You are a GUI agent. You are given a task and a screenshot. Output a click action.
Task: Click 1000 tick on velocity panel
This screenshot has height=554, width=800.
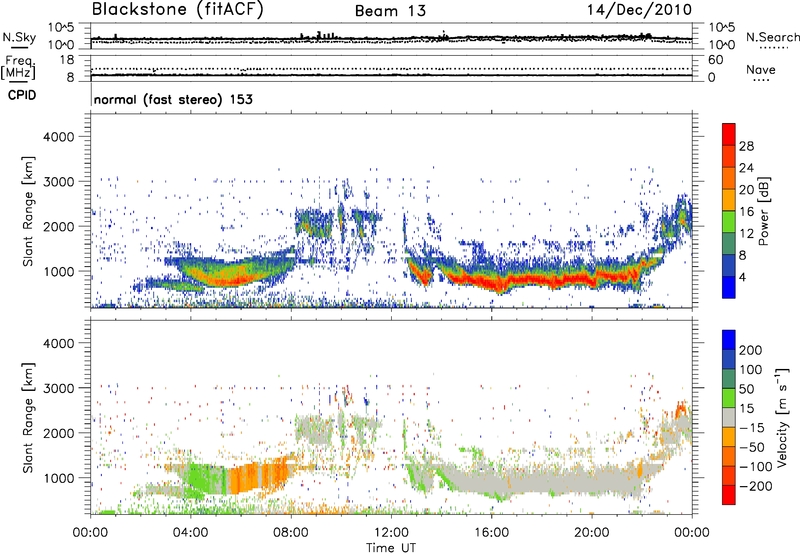(58, 478)
